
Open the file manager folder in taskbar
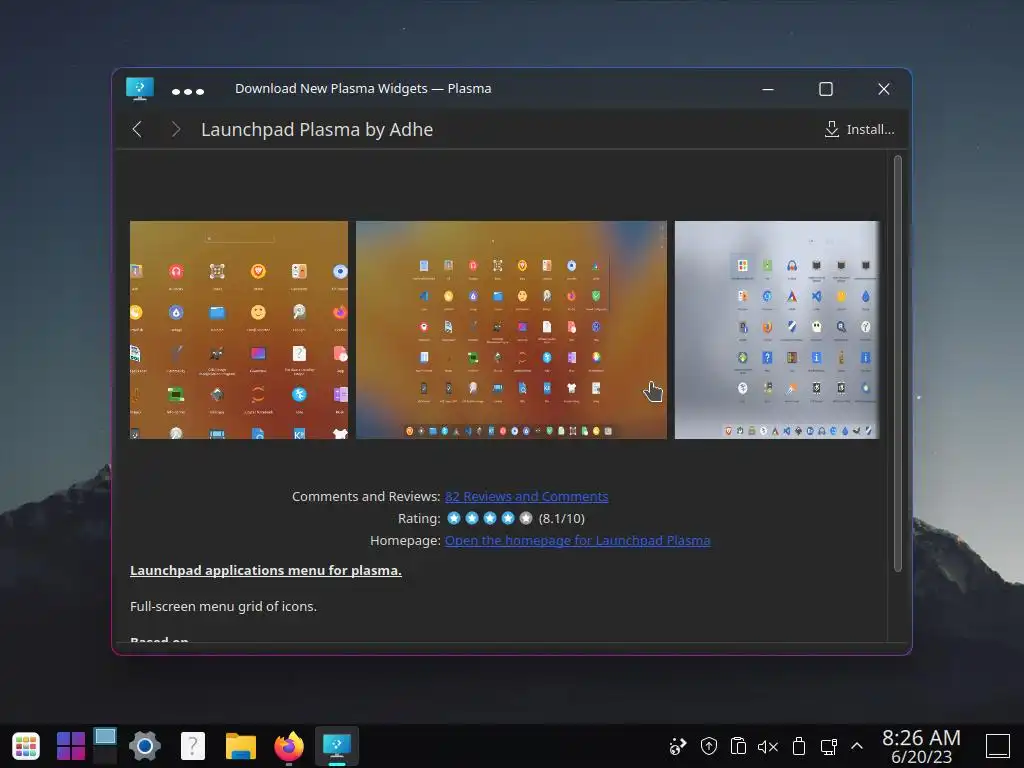(240, 746)
